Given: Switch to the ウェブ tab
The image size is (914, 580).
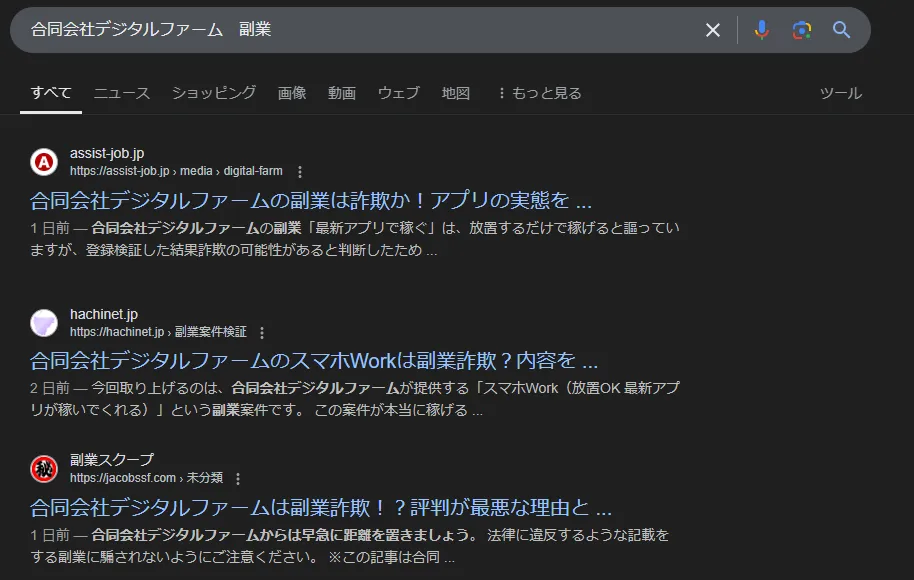Looking at the screenshot, I should [x=399, y=93].
